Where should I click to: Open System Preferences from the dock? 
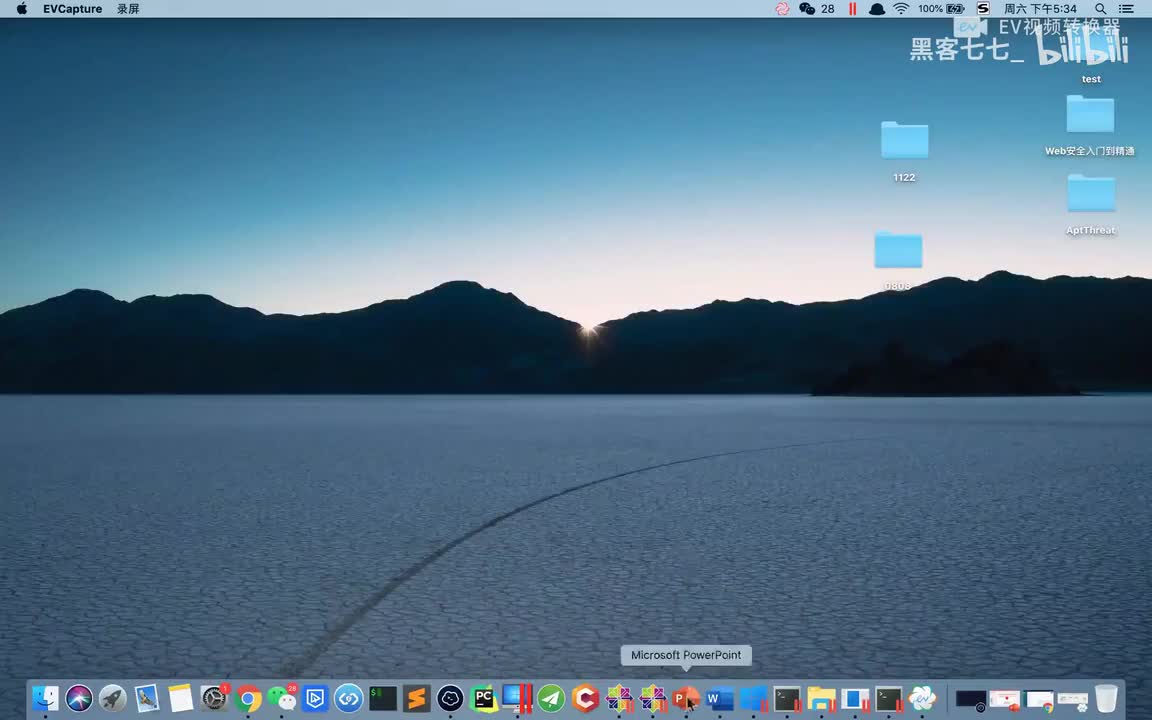point(214,698)
